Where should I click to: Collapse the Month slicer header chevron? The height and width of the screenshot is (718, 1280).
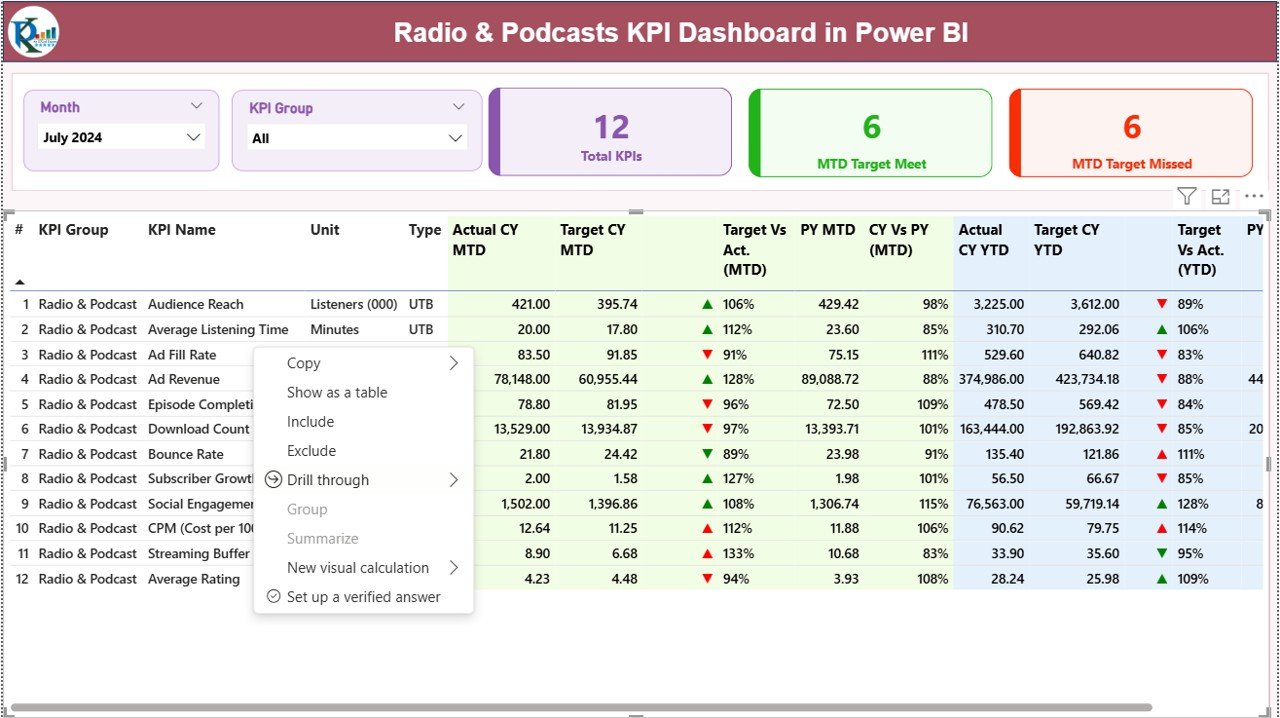(x=196, y=106)
